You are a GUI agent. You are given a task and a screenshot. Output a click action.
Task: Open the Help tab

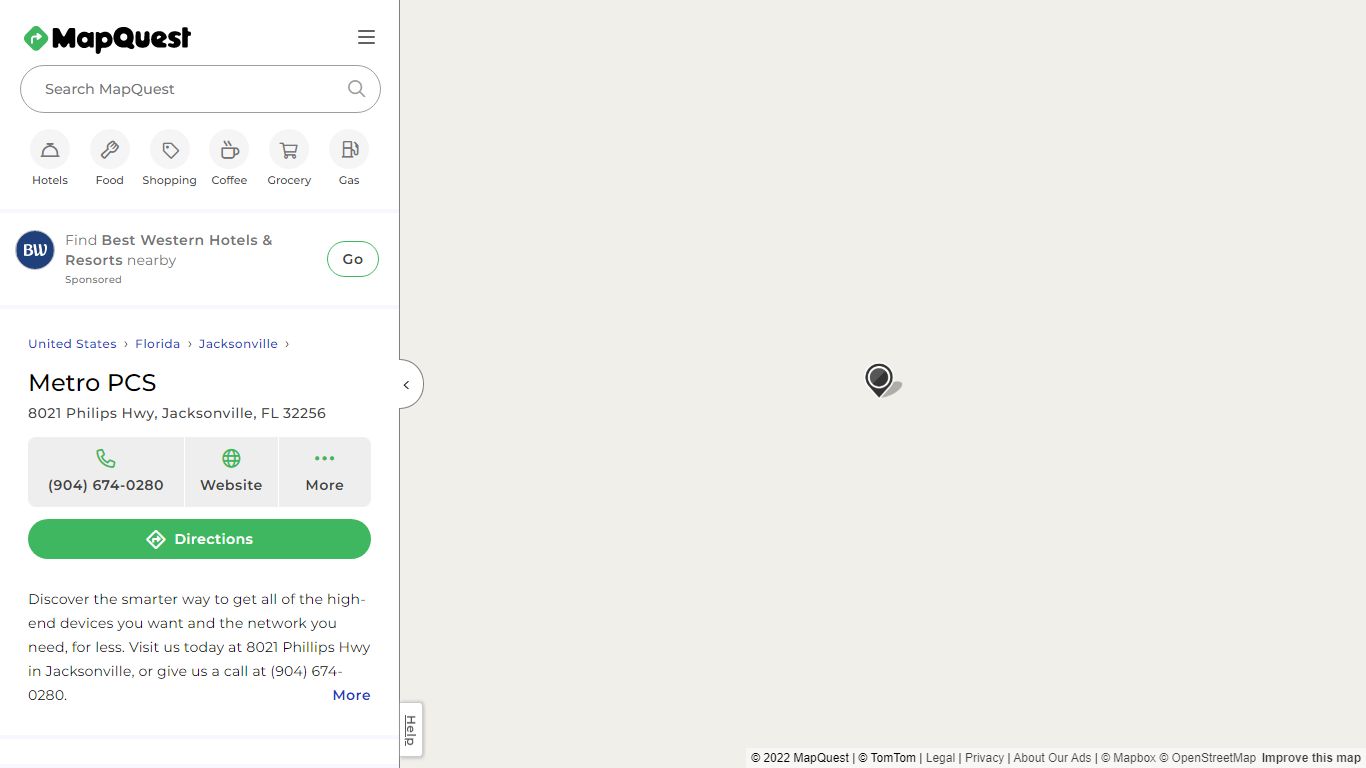[410, 730]
